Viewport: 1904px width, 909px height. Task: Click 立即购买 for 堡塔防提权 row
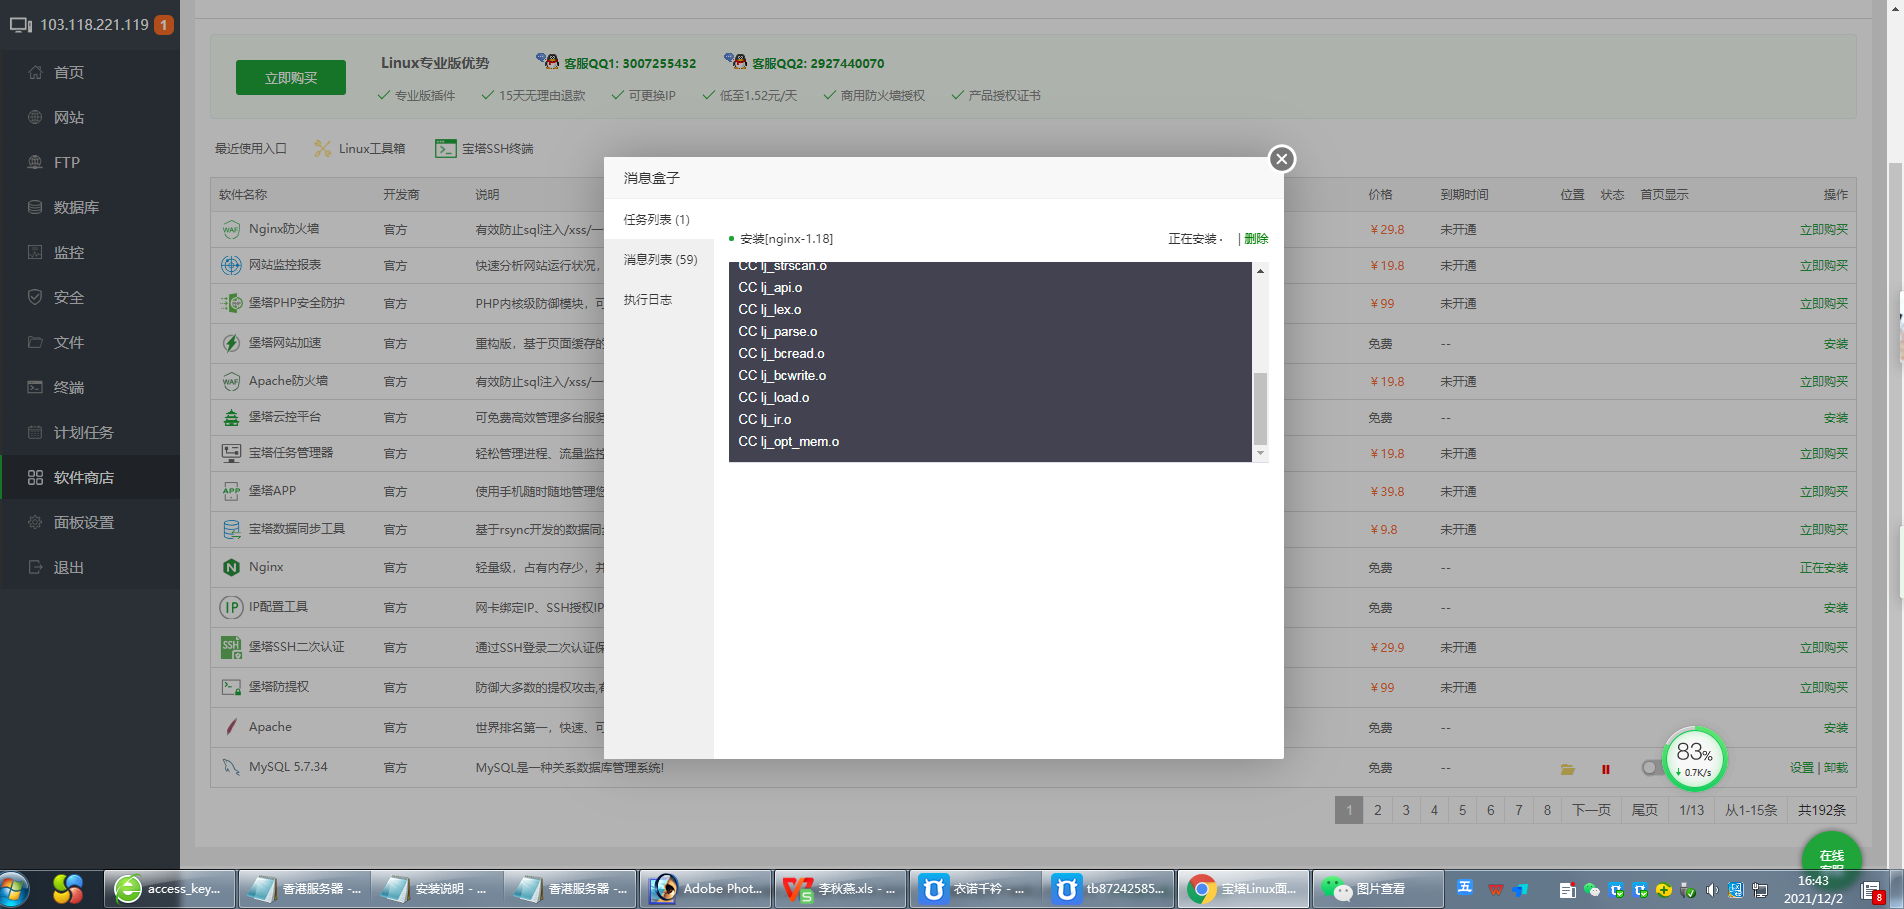pos(1824,687)
